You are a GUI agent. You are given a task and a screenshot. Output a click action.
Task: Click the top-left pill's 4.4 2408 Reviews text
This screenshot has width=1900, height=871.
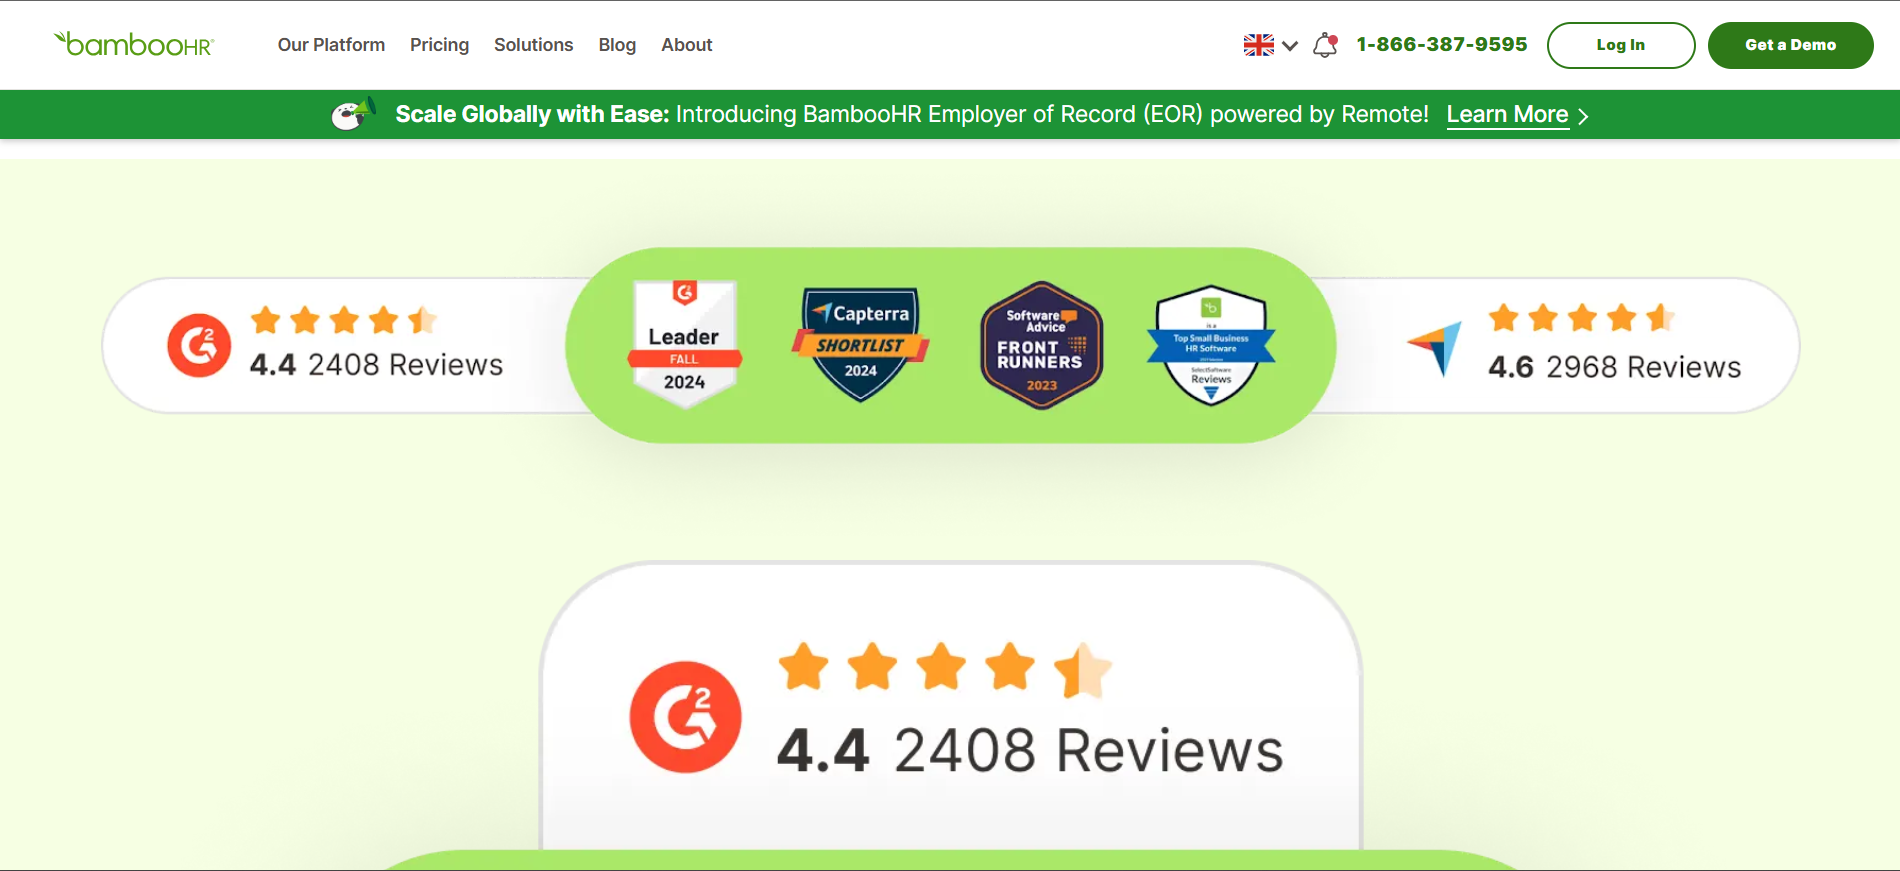[376, 364]
